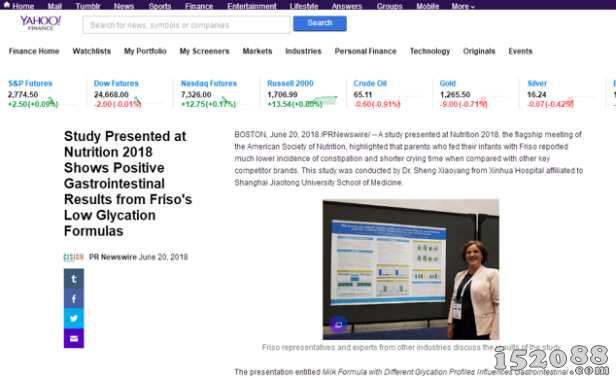Screen dimensions: 616x378
Task: Click the Yahoo Finance logo
Action: click(40, 23)
